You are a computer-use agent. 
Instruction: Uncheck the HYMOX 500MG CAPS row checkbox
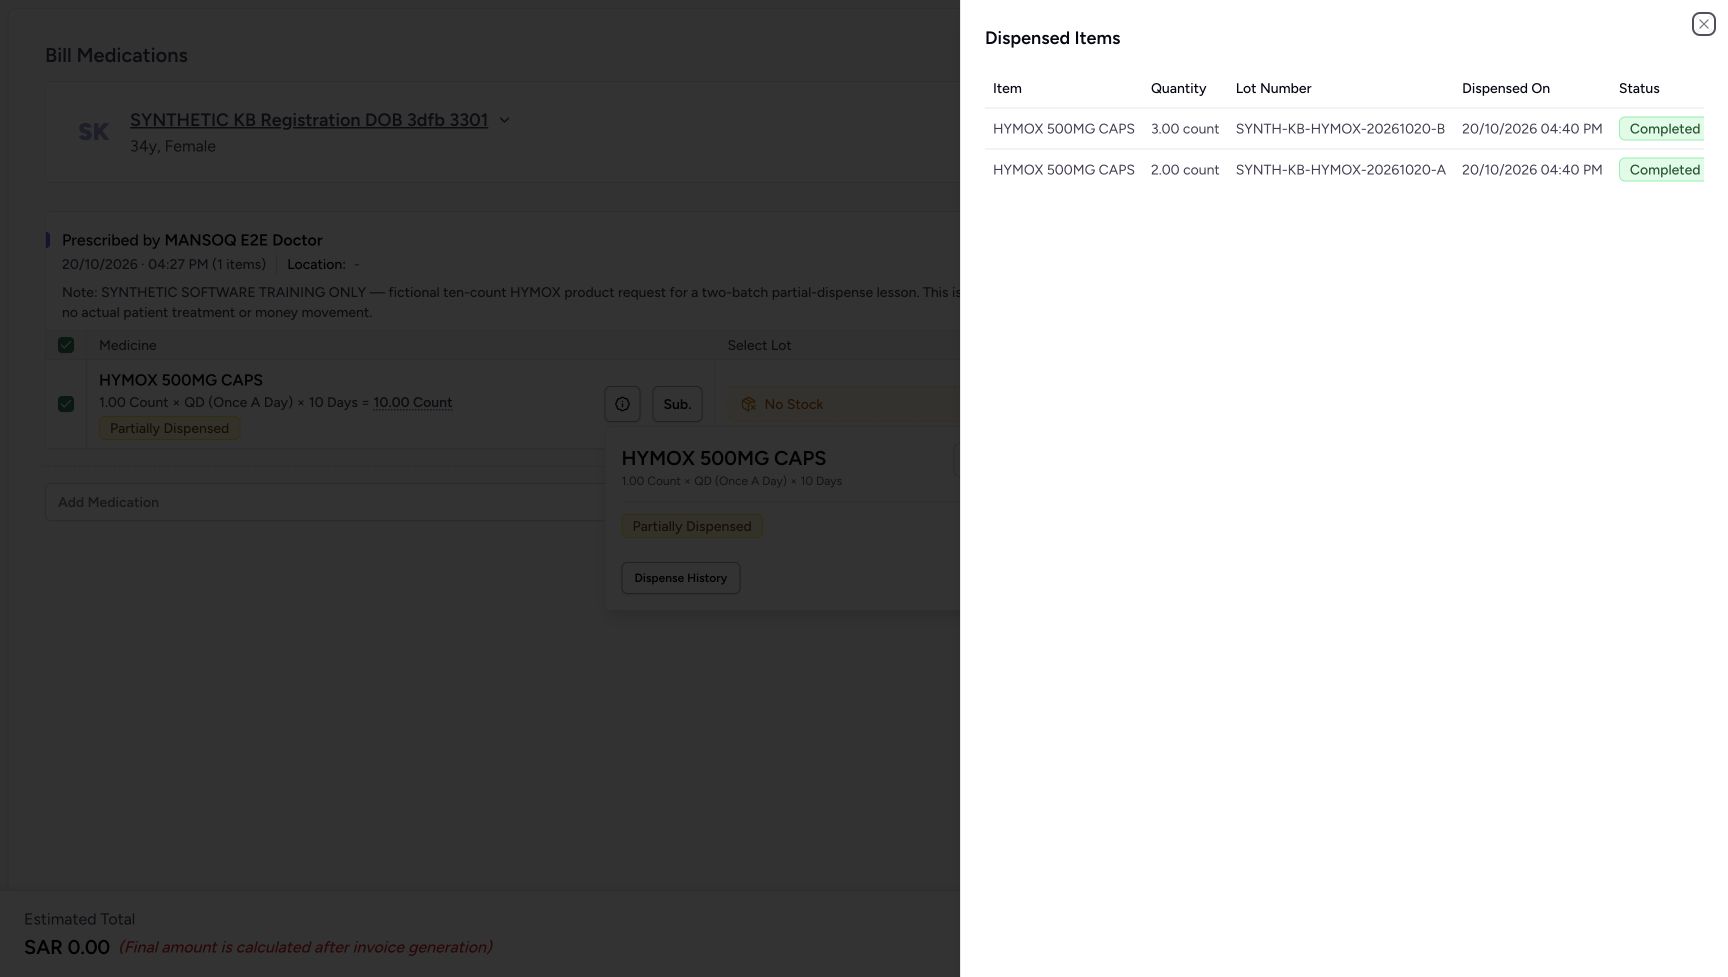(x=66, y=404)
